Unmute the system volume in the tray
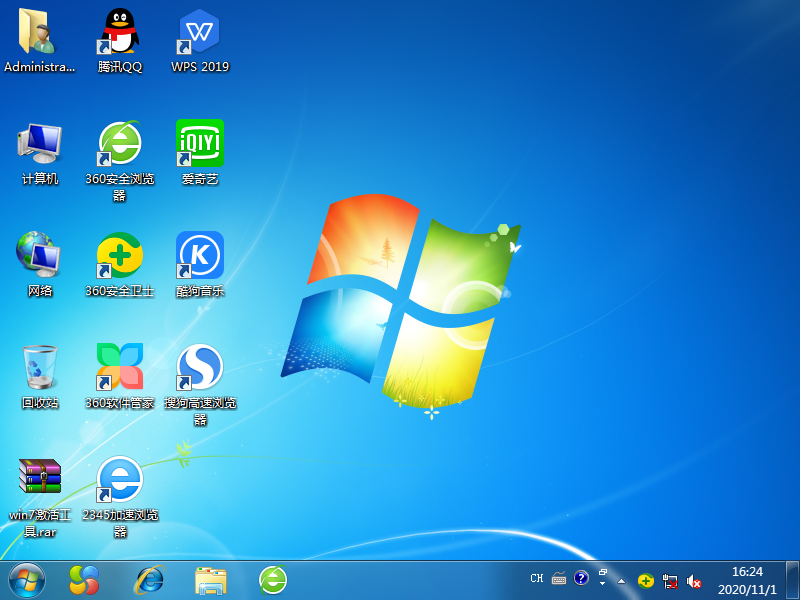800x600 pixels. click(x=695, y=580)
